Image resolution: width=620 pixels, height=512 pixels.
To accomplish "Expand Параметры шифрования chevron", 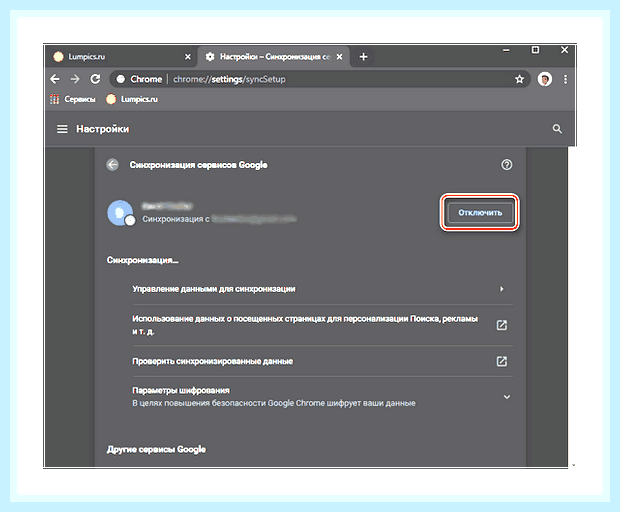I will [507, 397].
